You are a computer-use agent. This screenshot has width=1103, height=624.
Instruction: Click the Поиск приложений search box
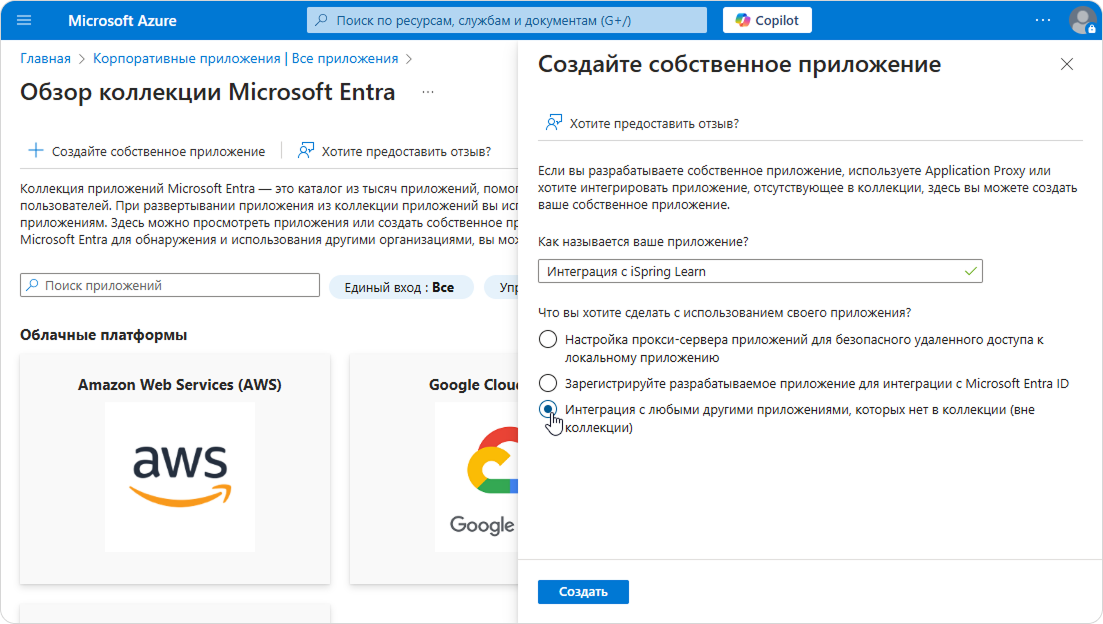[170, 286]
